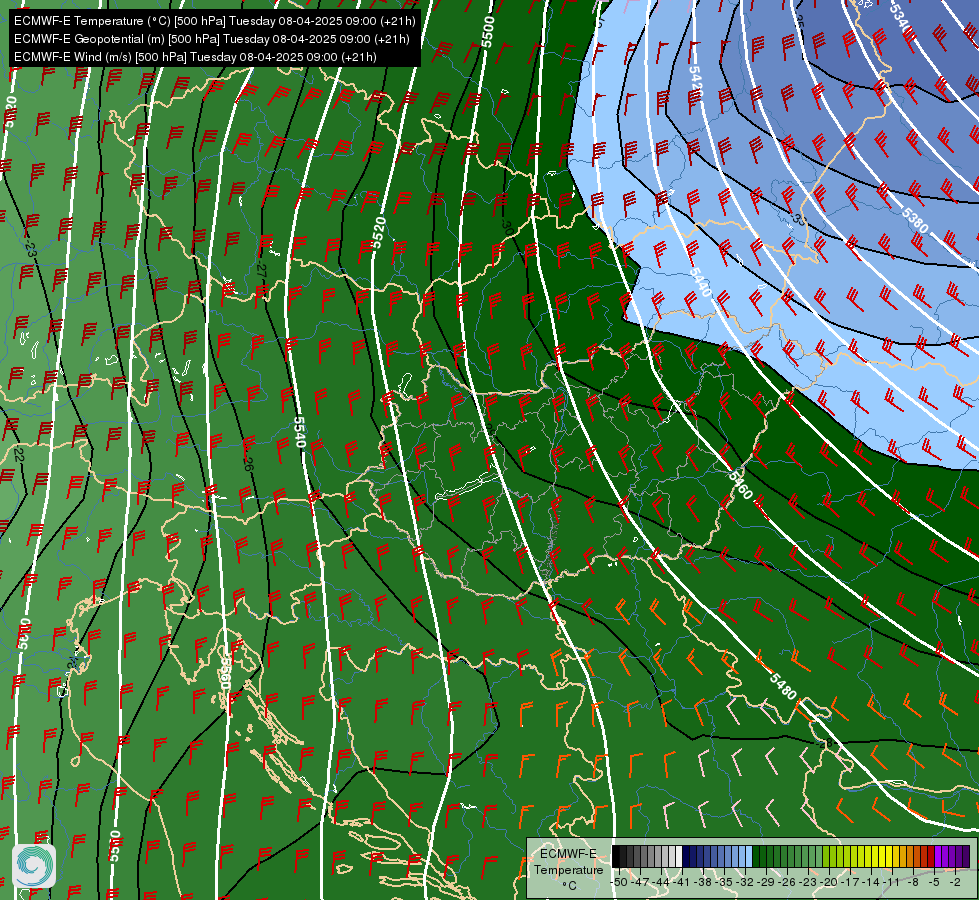
Task: Select the 5500 geopotential contour label
Action: 488,31
